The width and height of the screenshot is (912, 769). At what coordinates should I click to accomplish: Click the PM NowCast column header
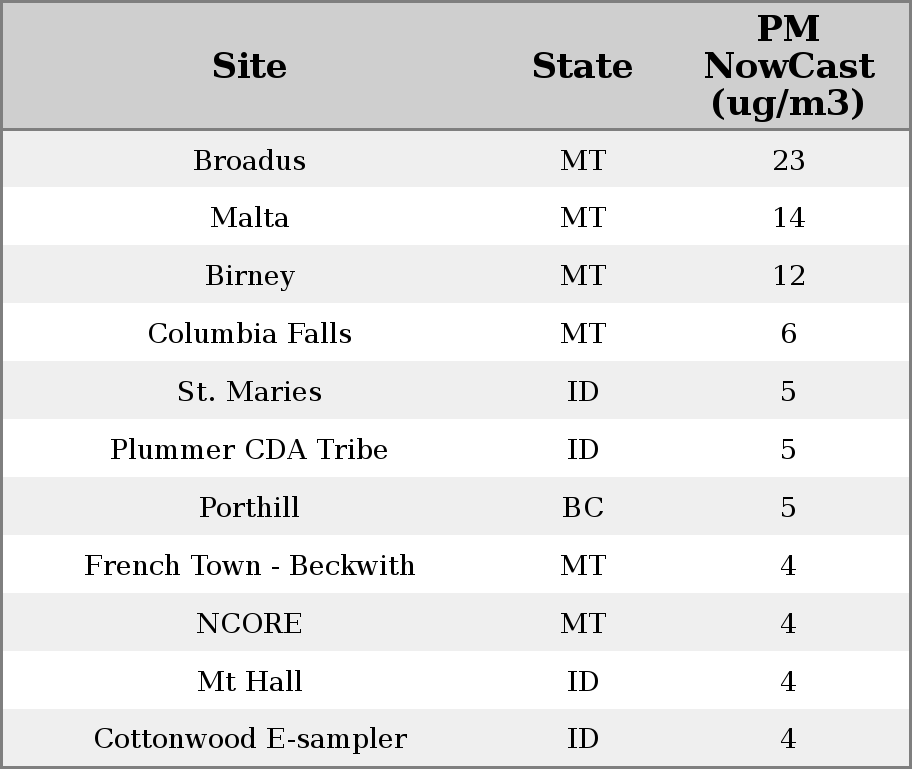(x=788, y=66)
